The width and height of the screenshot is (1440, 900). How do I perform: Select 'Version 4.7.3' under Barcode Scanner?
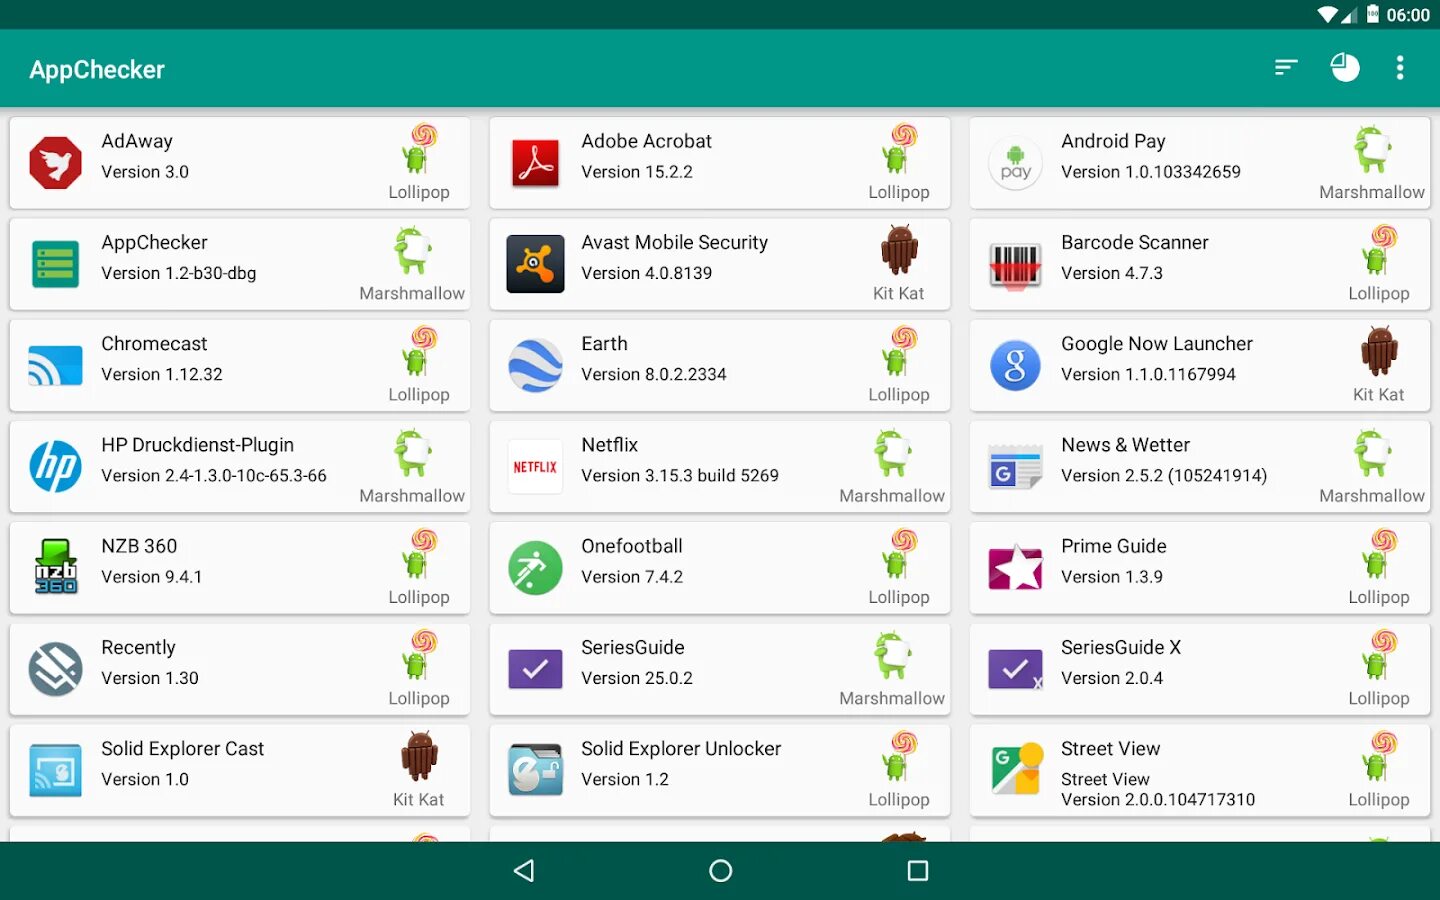point(1112,273)
